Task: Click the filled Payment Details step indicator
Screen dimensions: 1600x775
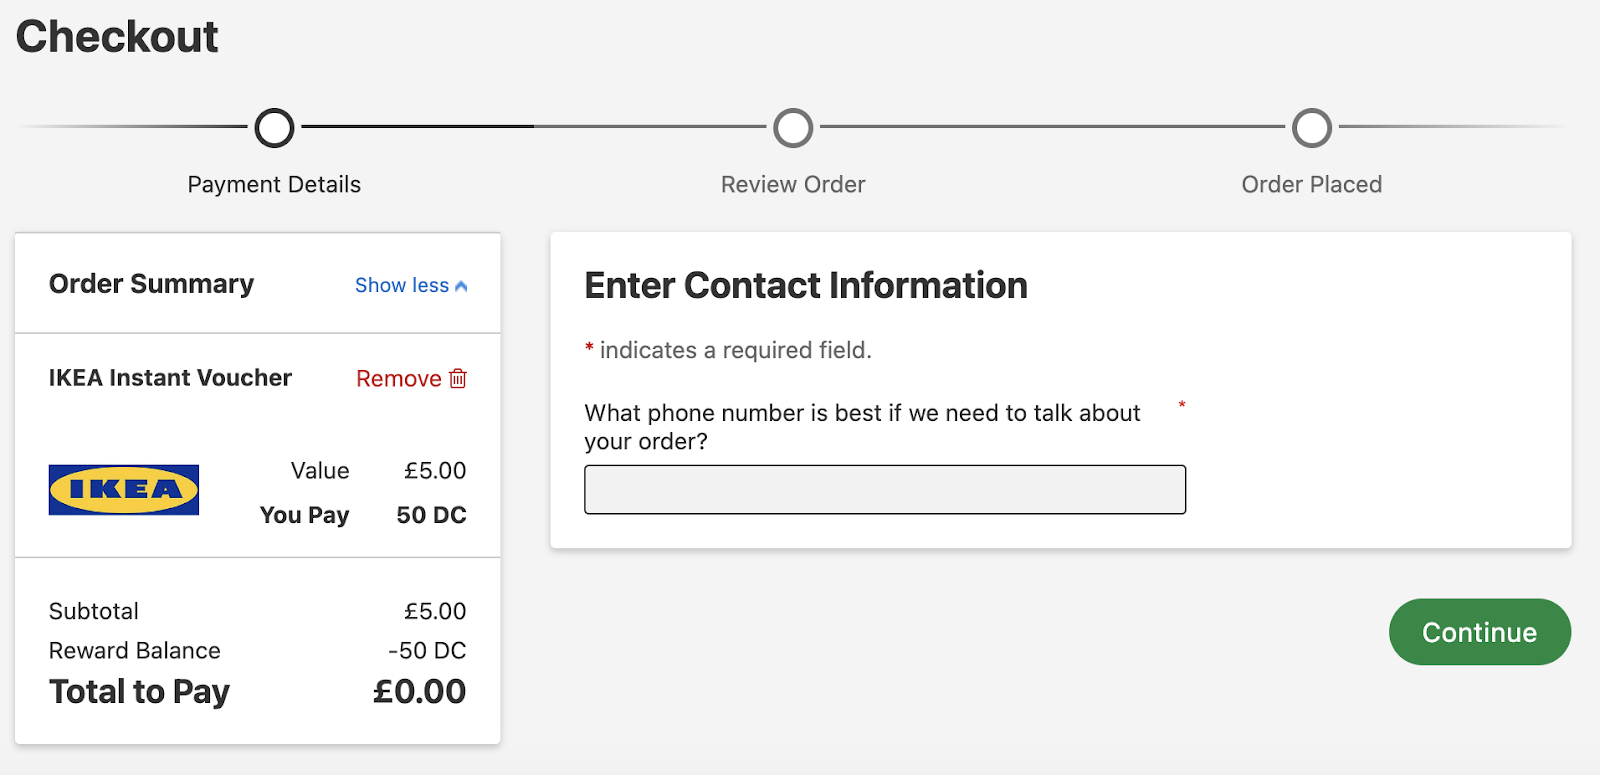Action: pyautogui.click(x=274, y=127)
